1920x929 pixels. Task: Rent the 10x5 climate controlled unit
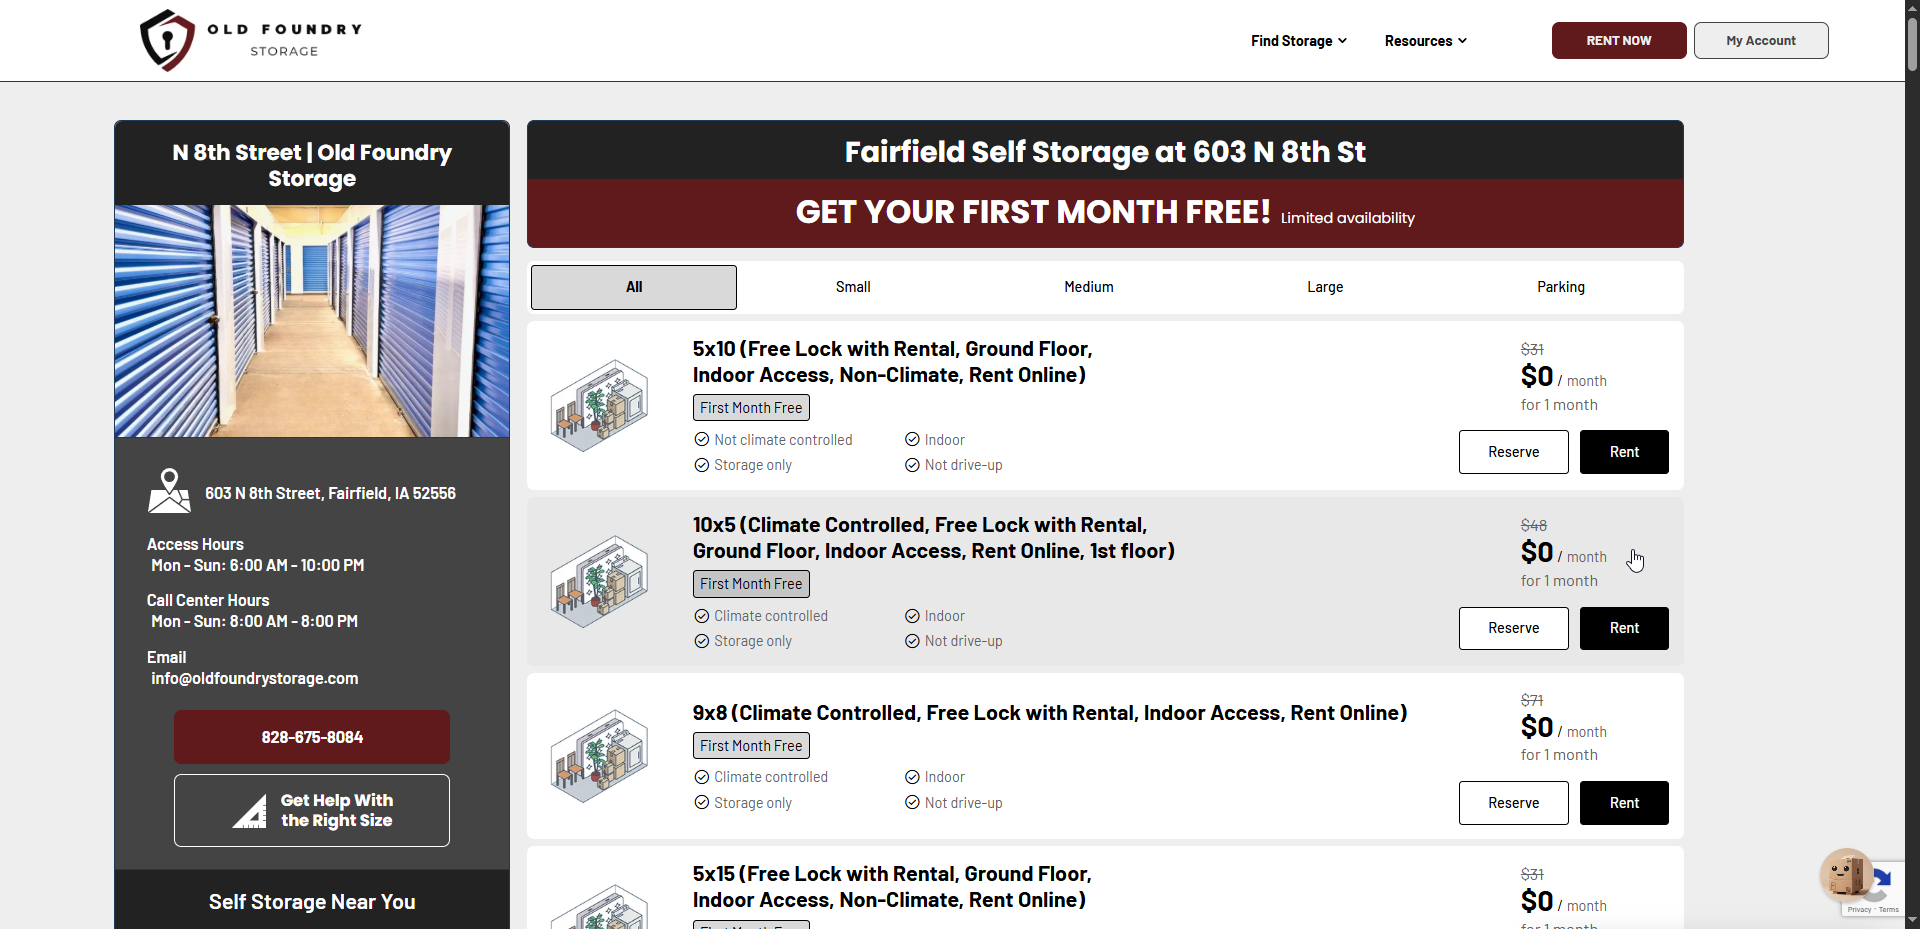point(1624,628)
